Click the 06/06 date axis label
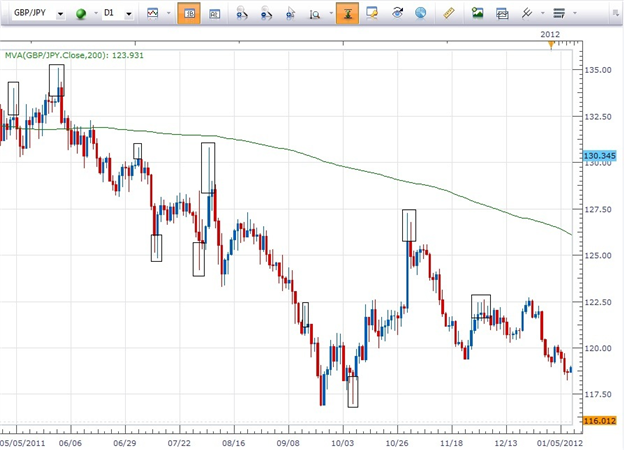This screenshot has height=450, width=624. coord(70,443)
